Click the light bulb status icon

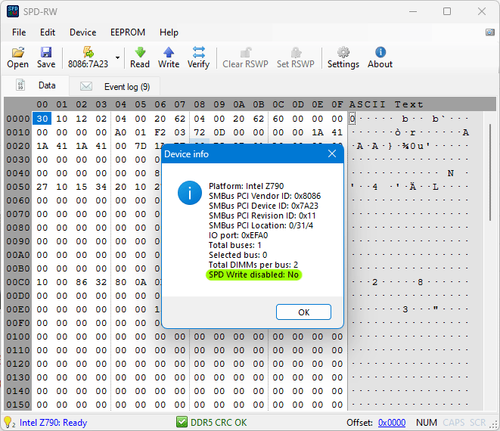click(x=8, y=422)
